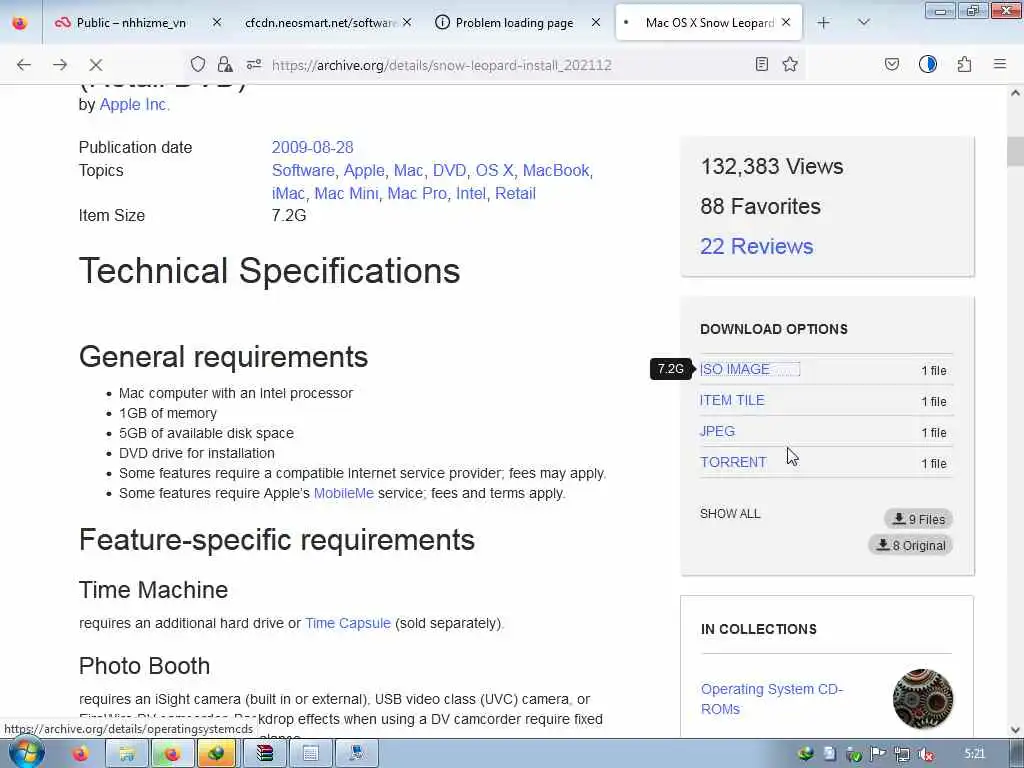
Task: List all tabs dropdown chevron
Action: point(864,23)
